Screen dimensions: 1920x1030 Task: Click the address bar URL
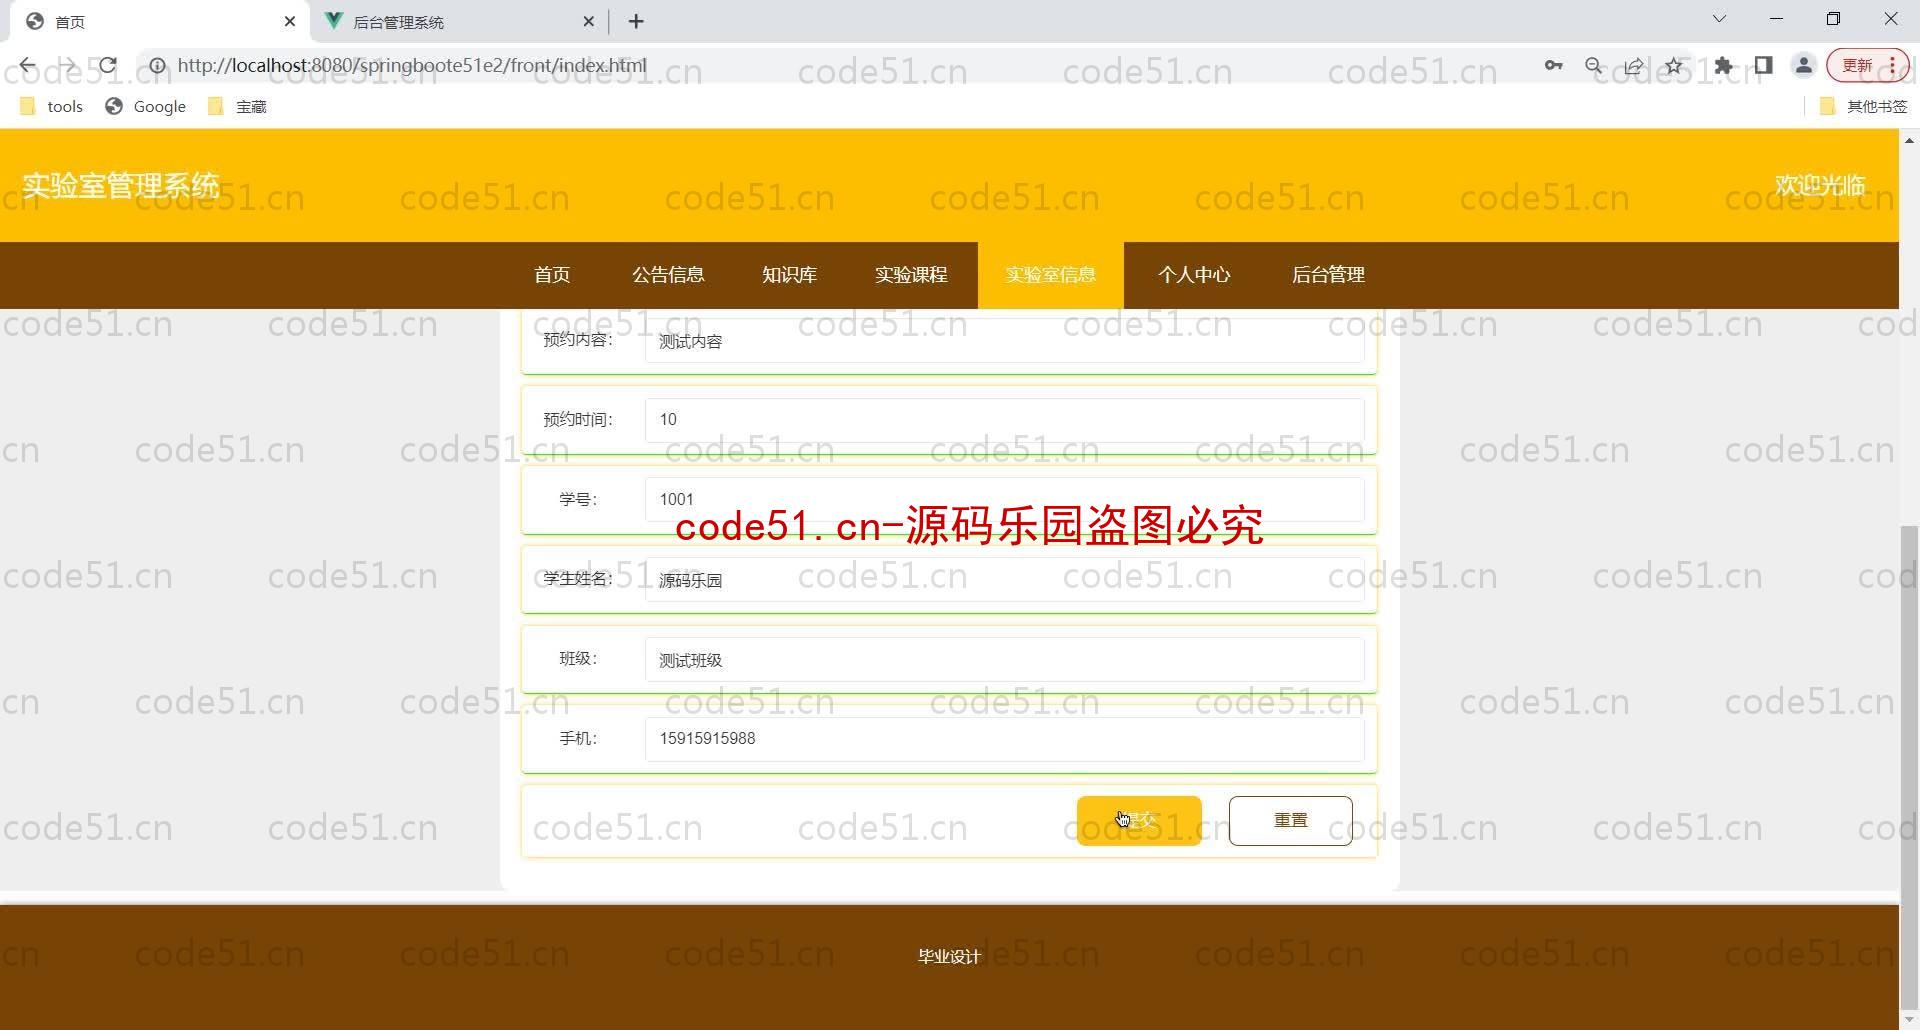tap(412, 66)
